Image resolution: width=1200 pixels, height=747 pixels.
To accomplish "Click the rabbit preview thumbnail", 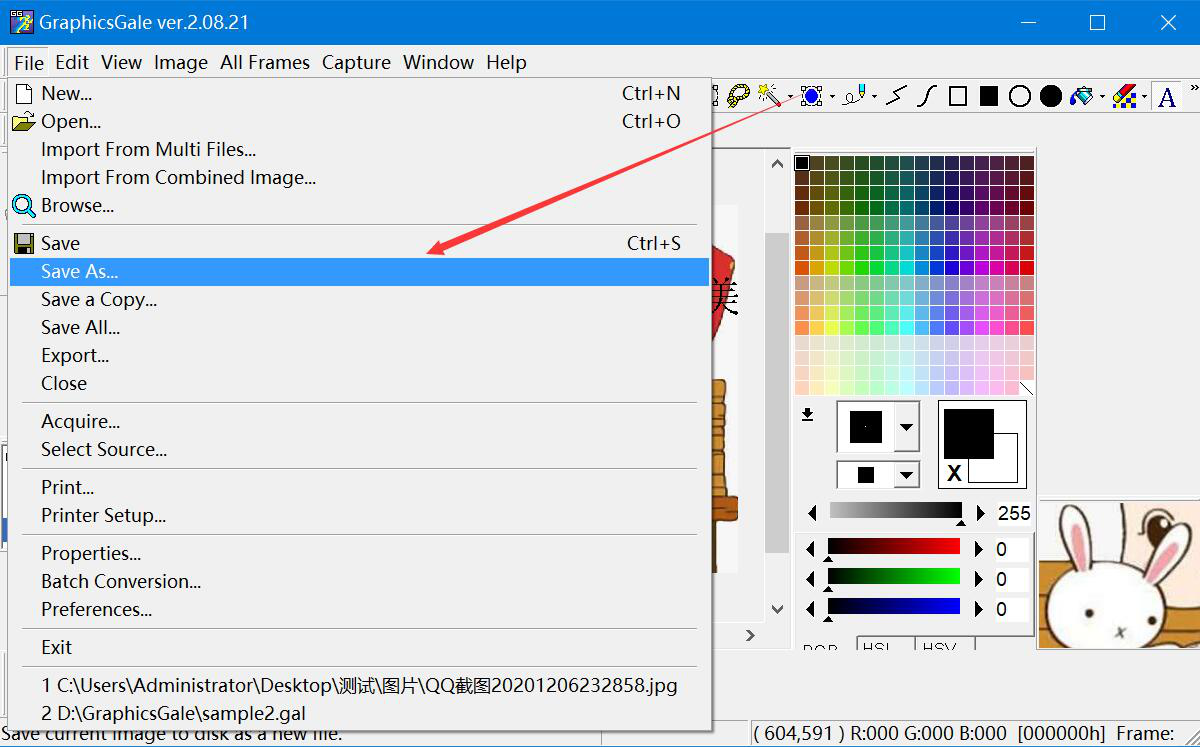I will [x=1119, y=574].
